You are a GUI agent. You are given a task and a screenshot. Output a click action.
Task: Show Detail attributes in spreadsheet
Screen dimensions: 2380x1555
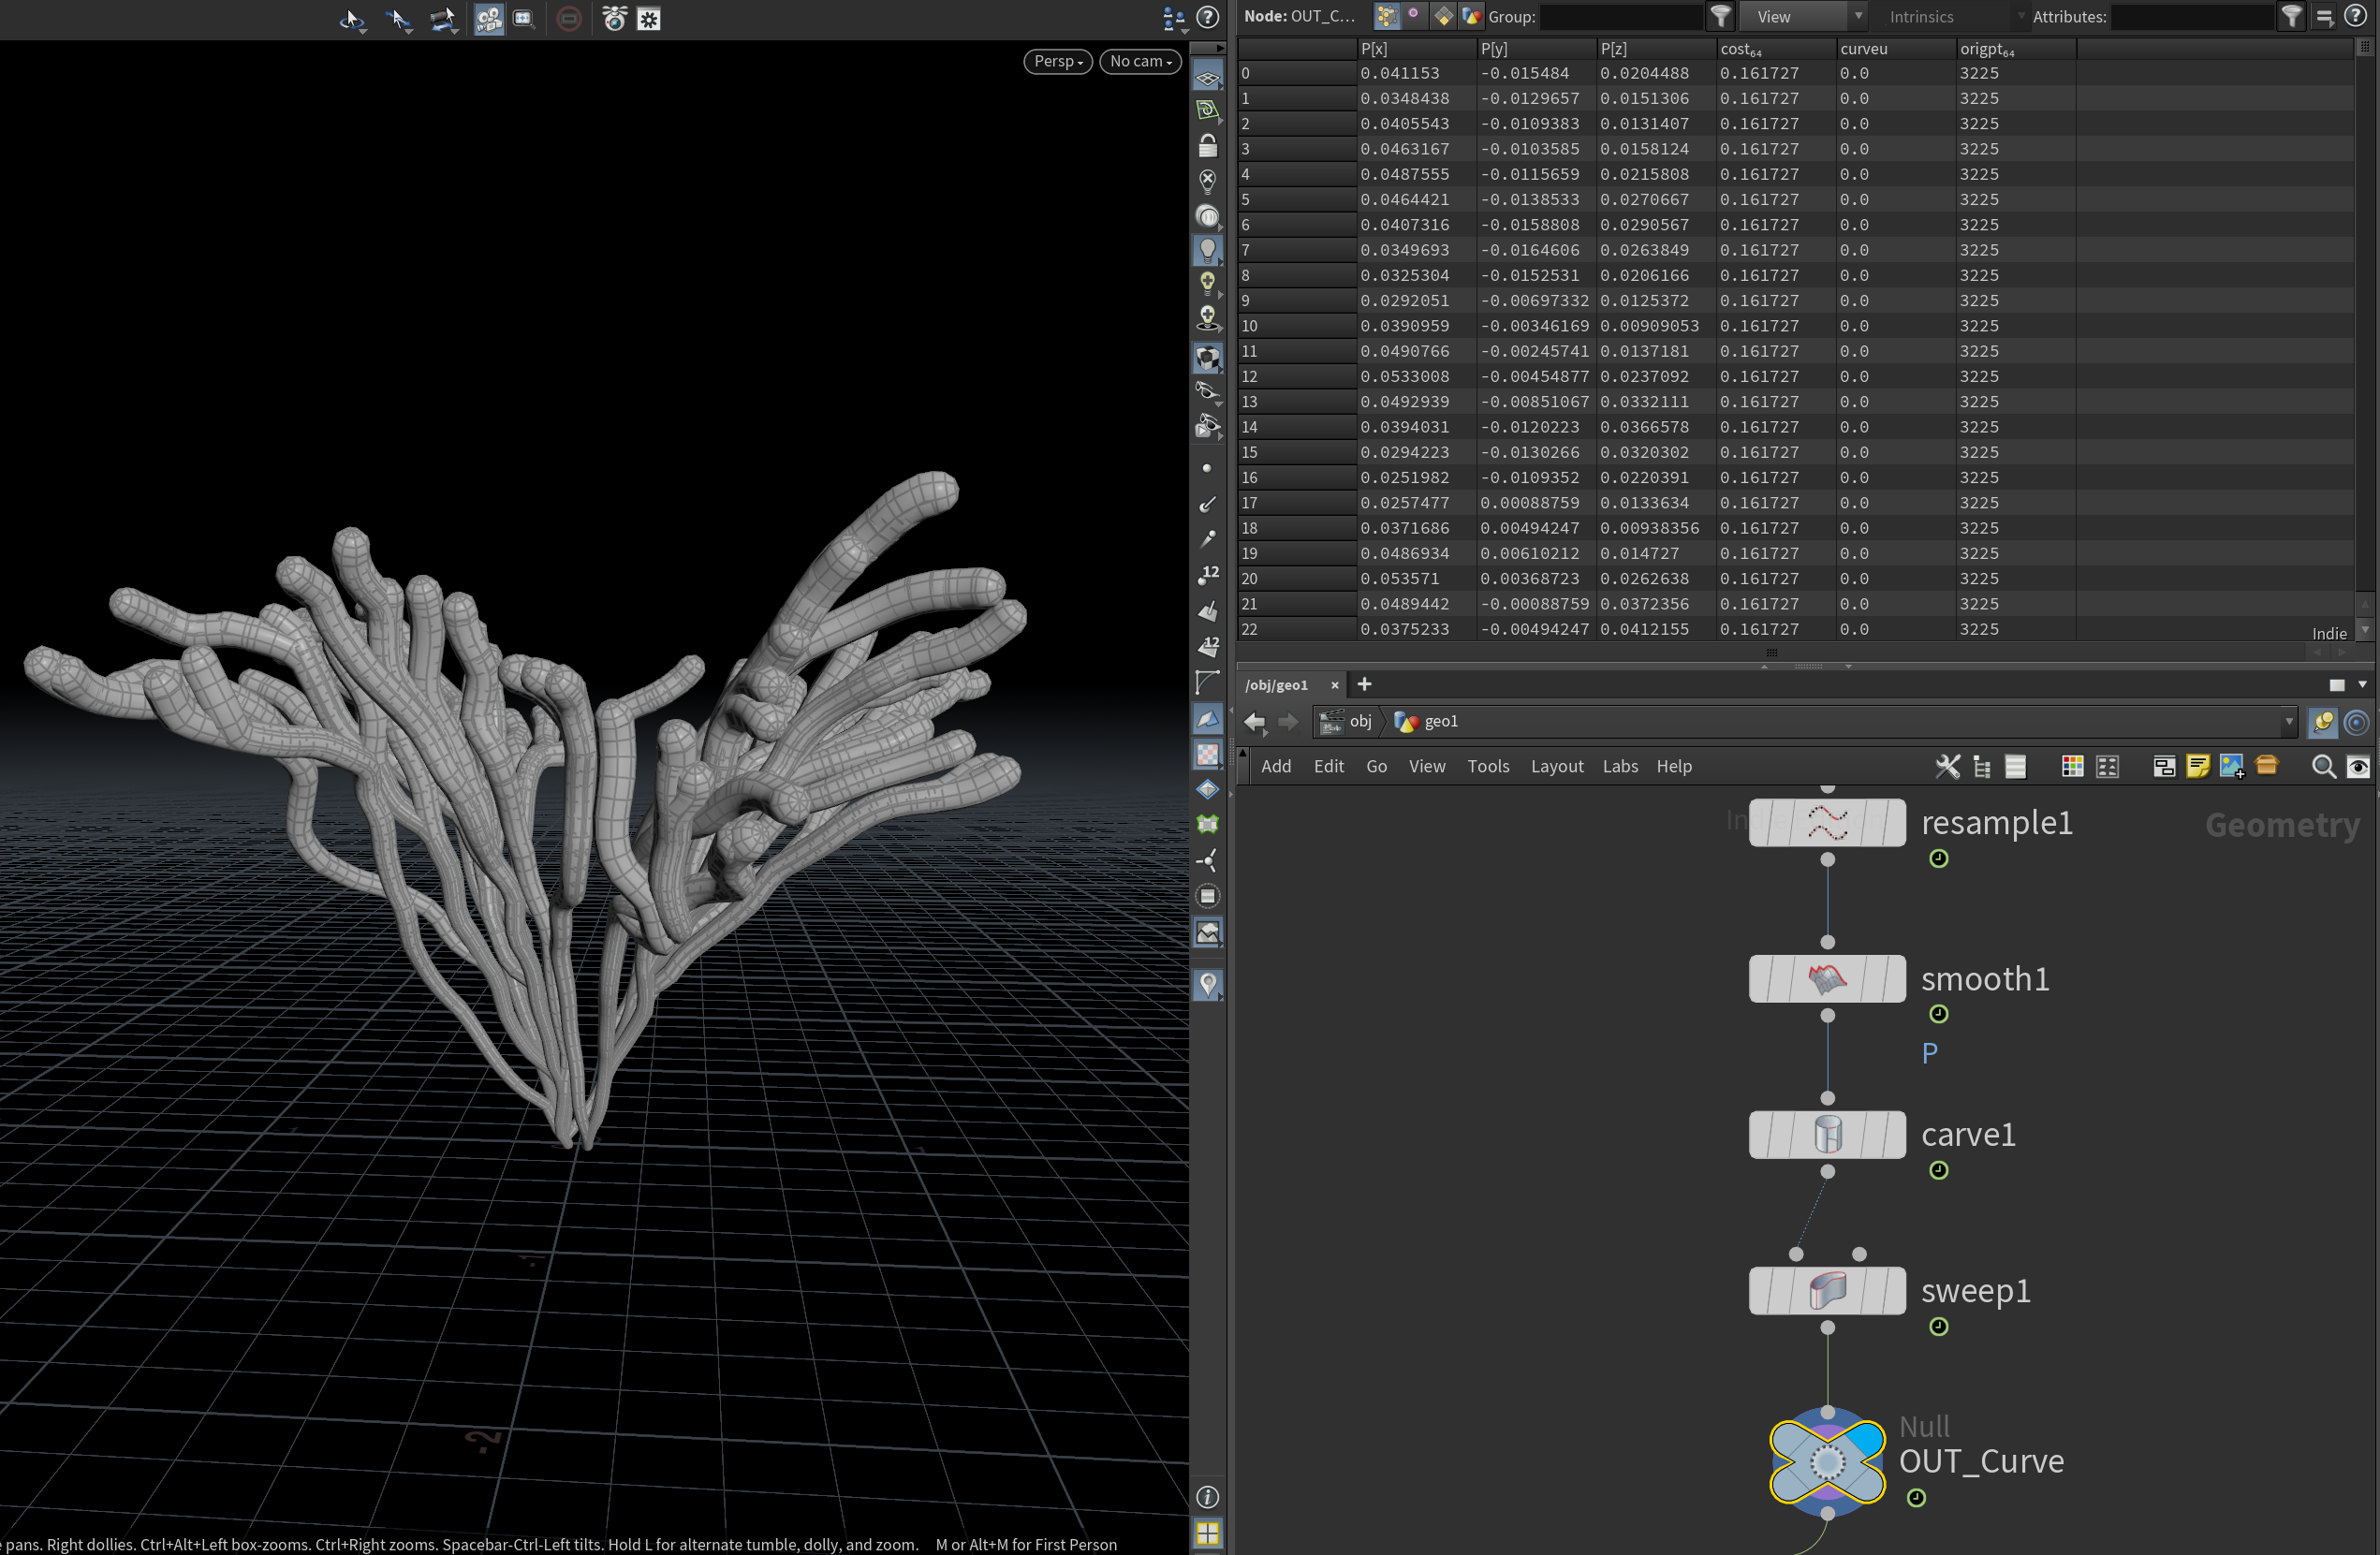(x=1471, y=16)
